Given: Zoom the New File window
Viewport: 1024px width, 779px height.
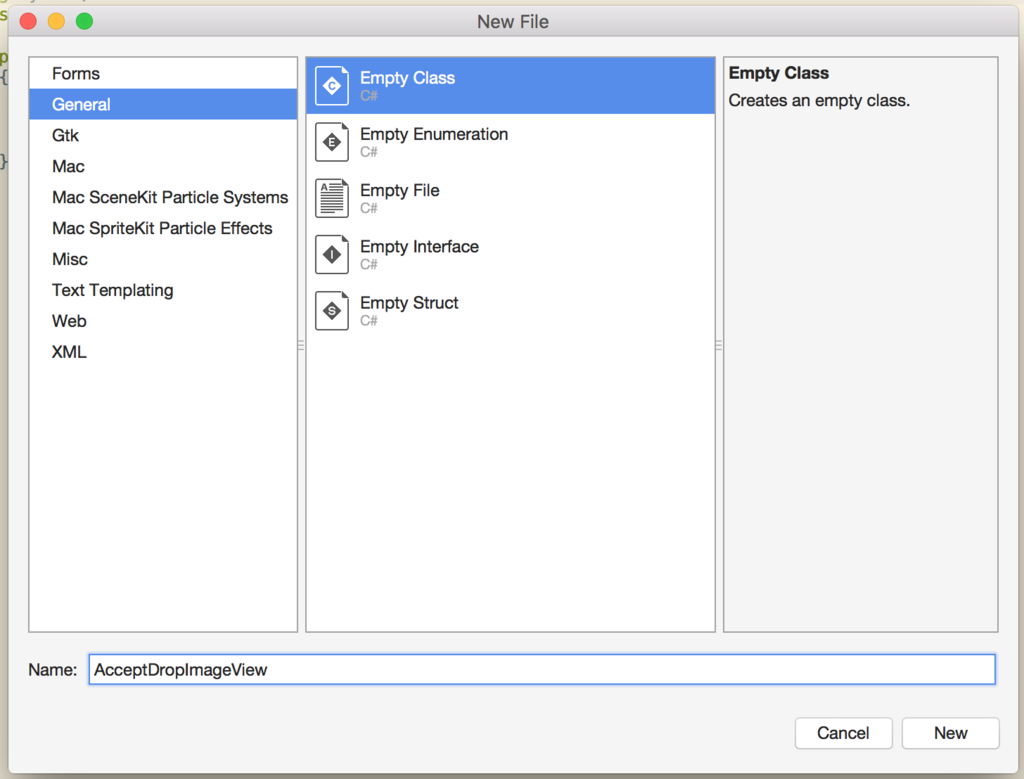Looking at the screenshot, I should (x=84, y=22).
